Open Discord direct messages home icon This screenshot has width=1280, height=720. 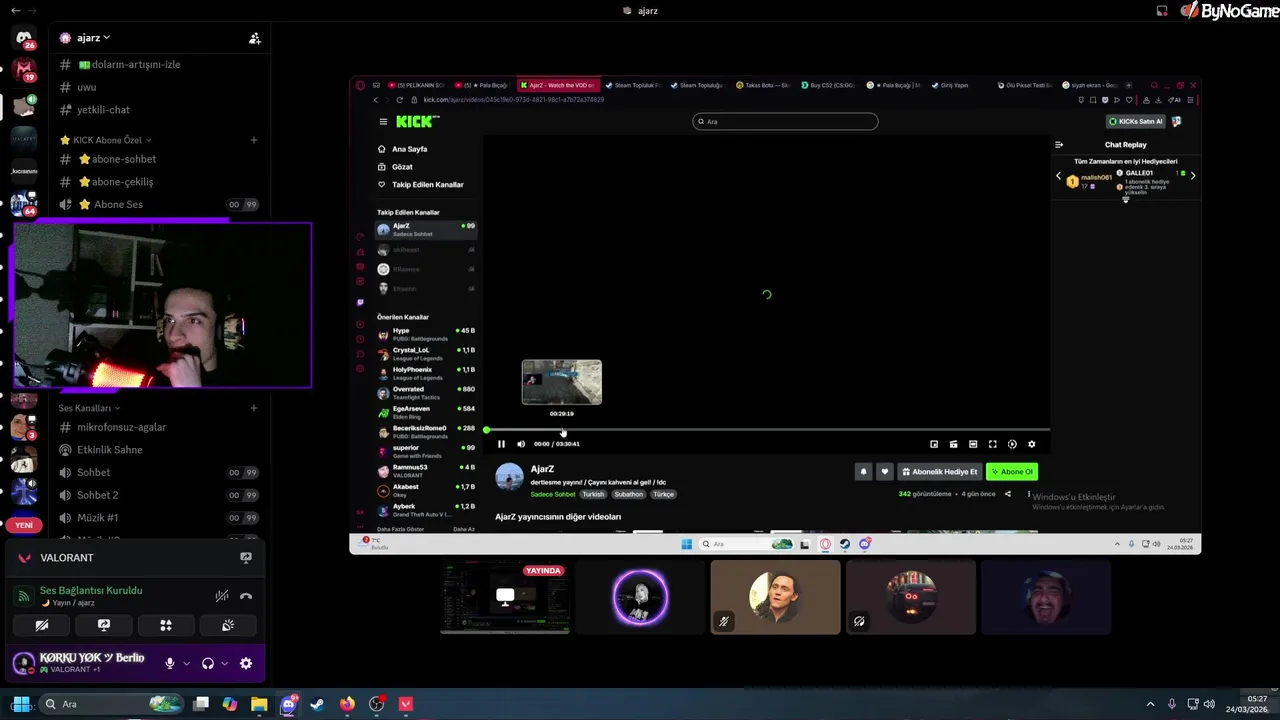click(24, 38)
